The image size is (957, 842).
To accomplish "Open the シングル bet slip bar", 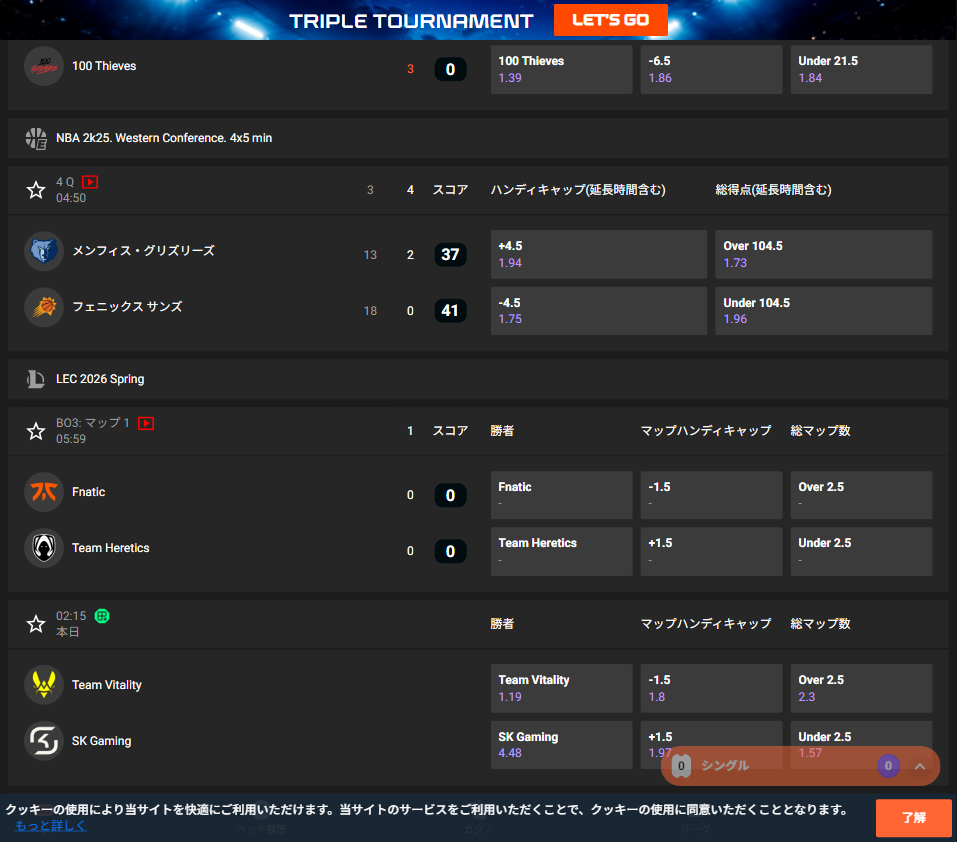I will (800, 766).
